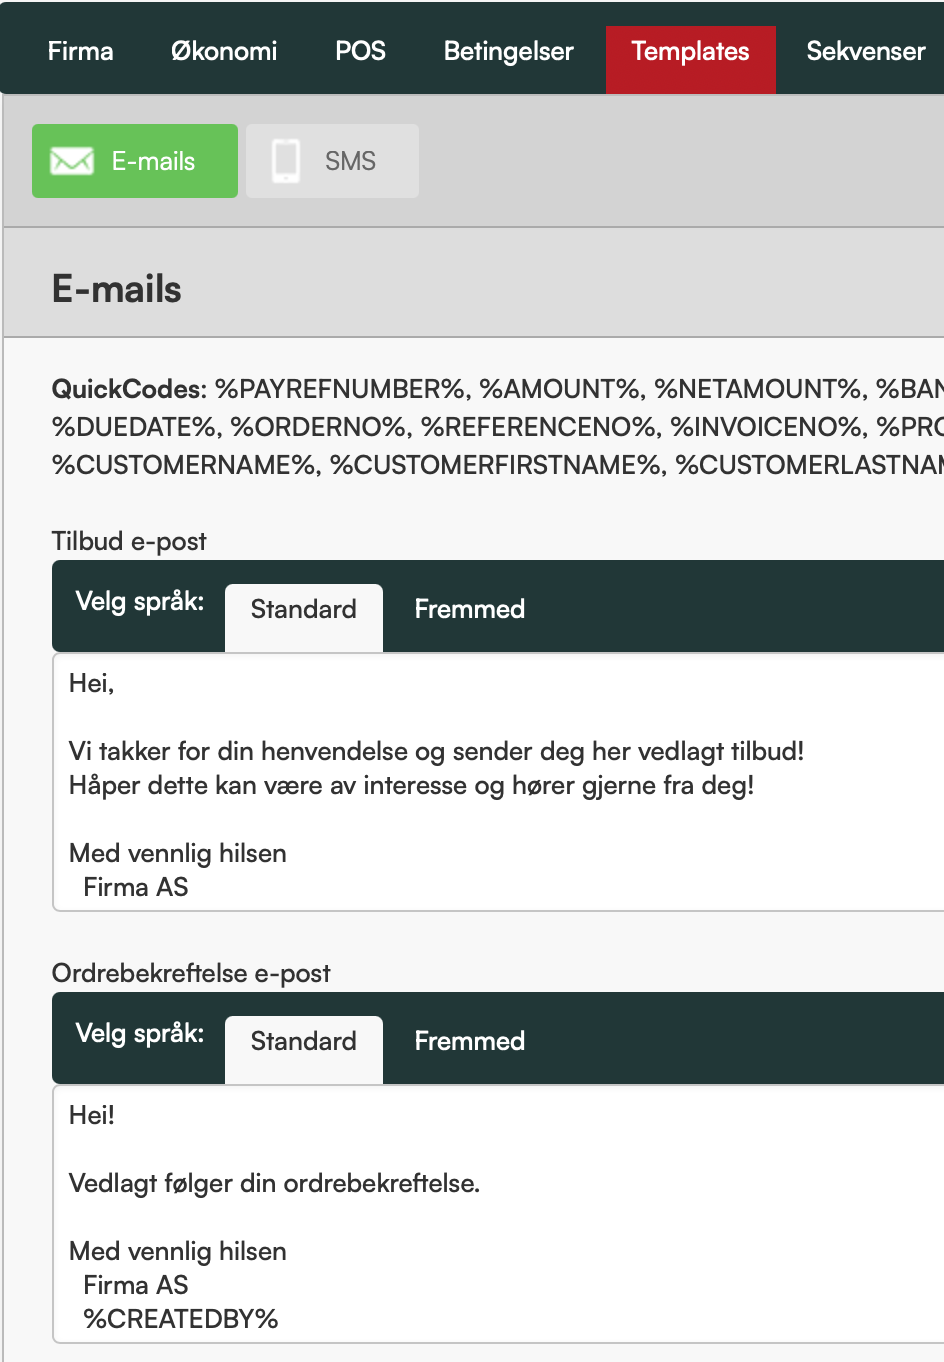Switch to SMS templates
This screenshot has width=944, height=1362.
332,161
